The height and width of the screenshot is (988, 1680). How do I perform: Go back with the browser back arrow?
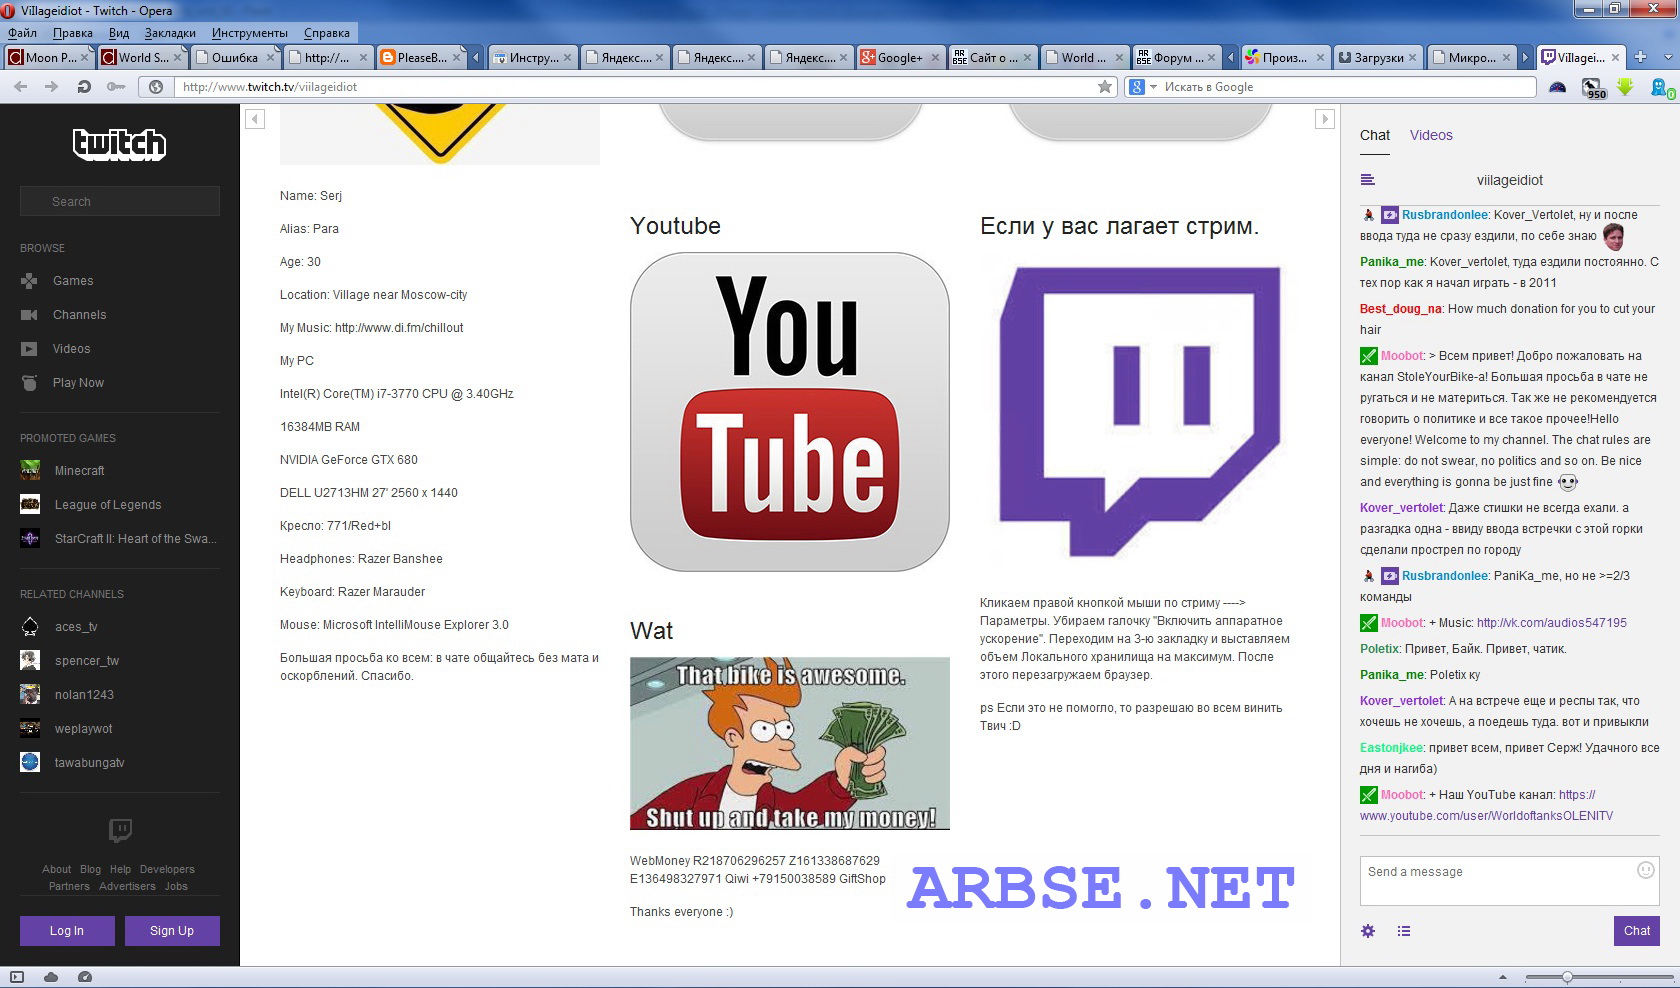point(20,87)
